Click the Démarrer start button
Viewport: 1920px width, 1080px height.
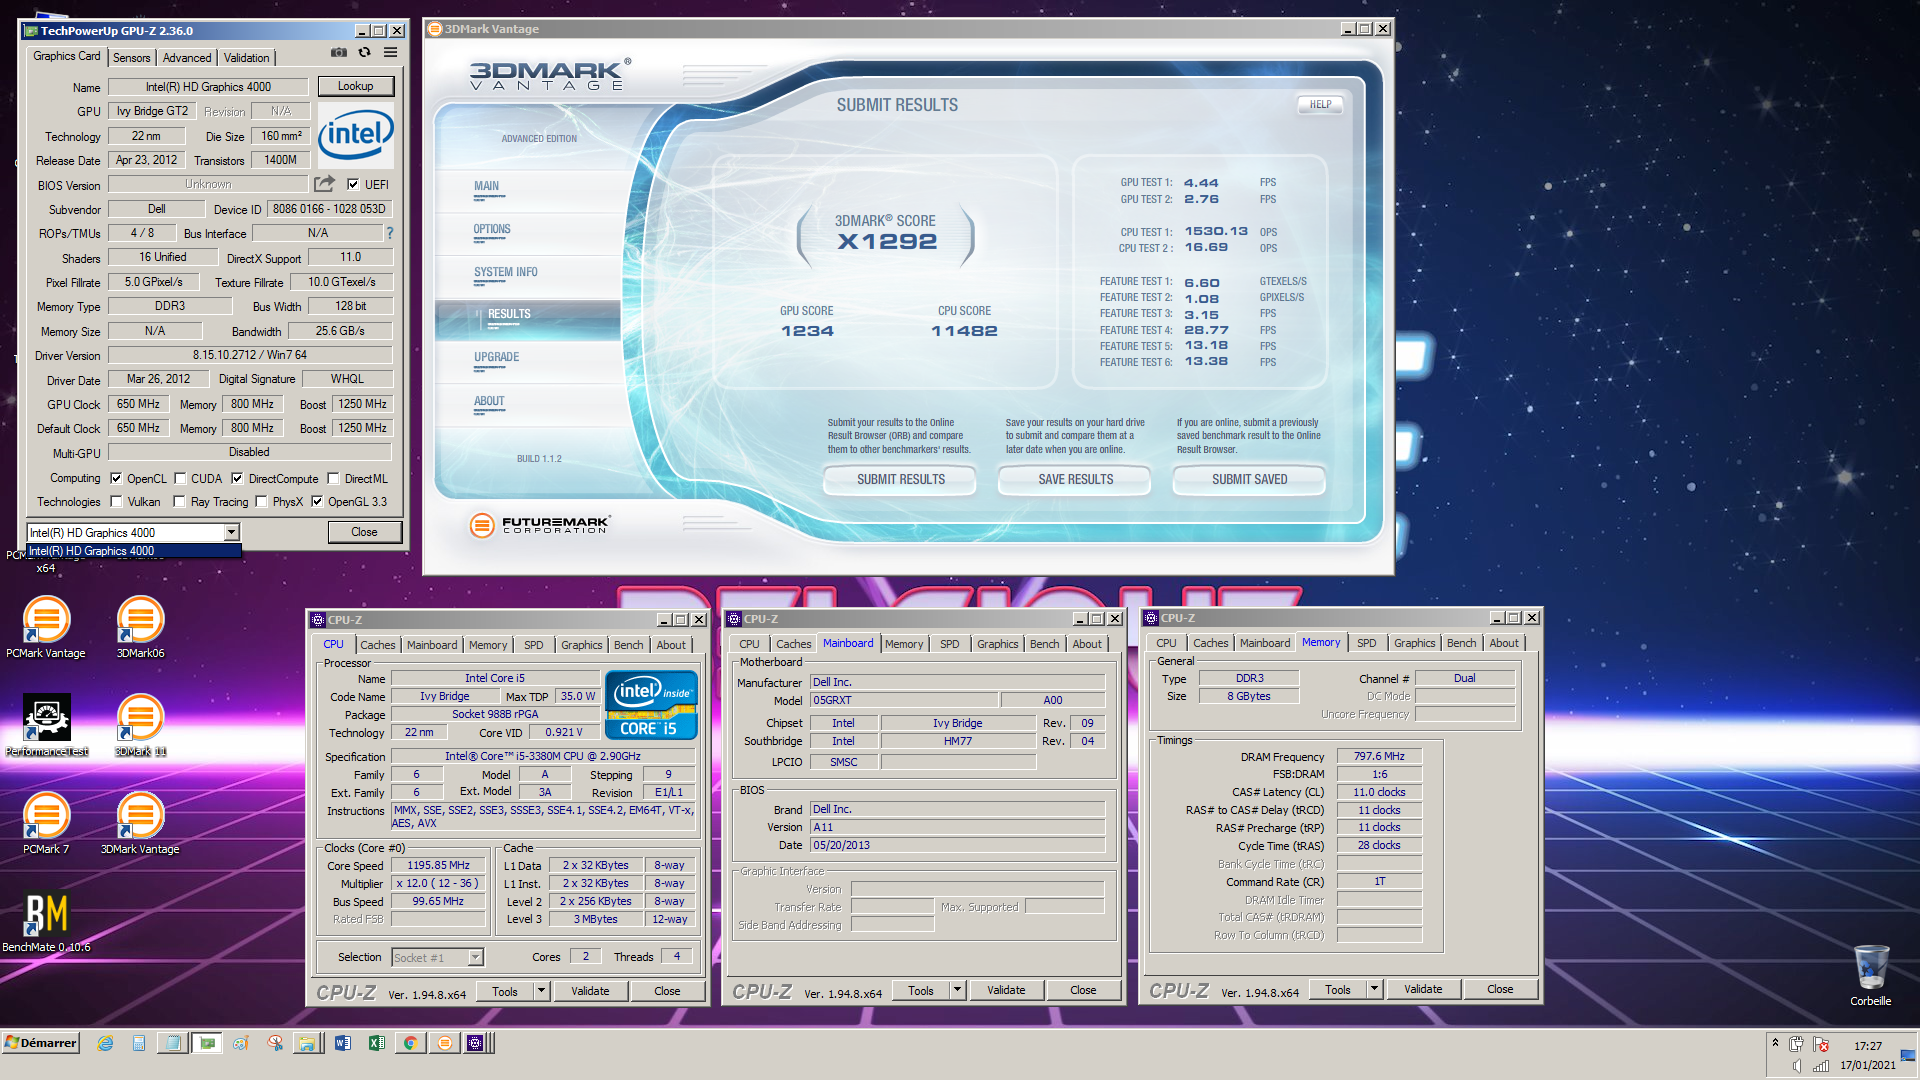[x=41, y=1043]
